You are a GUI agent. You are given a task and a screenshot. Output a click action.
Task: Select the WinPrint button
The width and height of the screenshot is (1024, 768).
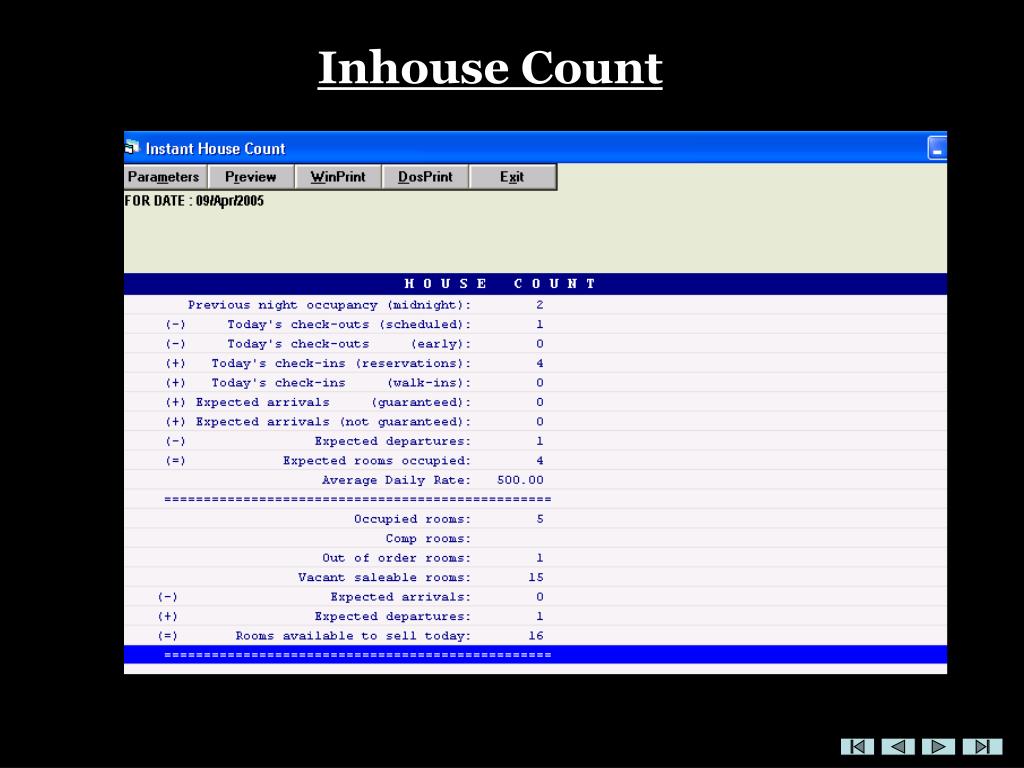coord(338,177)
